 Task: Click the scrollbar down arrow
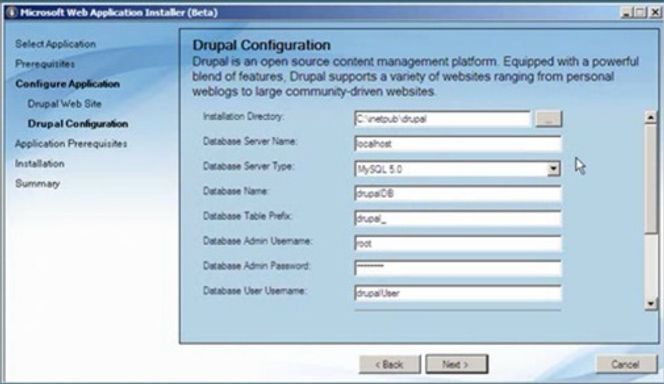click(651, 303)
